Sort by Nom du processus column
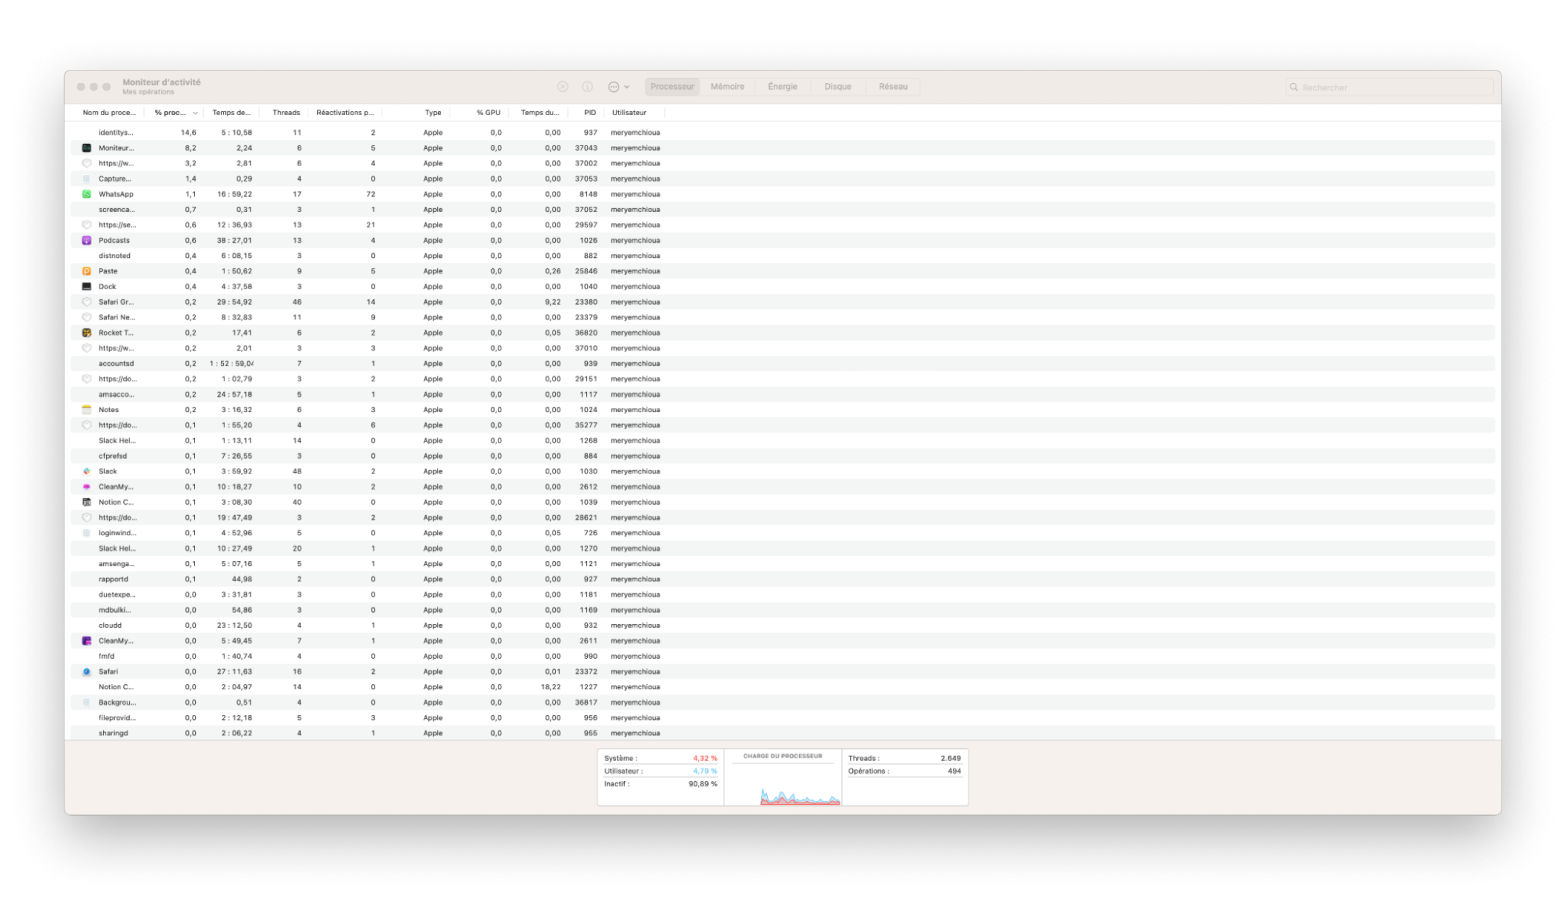Image resolution: width=1560 pixels, height=908 pixels. pos(109,113)
